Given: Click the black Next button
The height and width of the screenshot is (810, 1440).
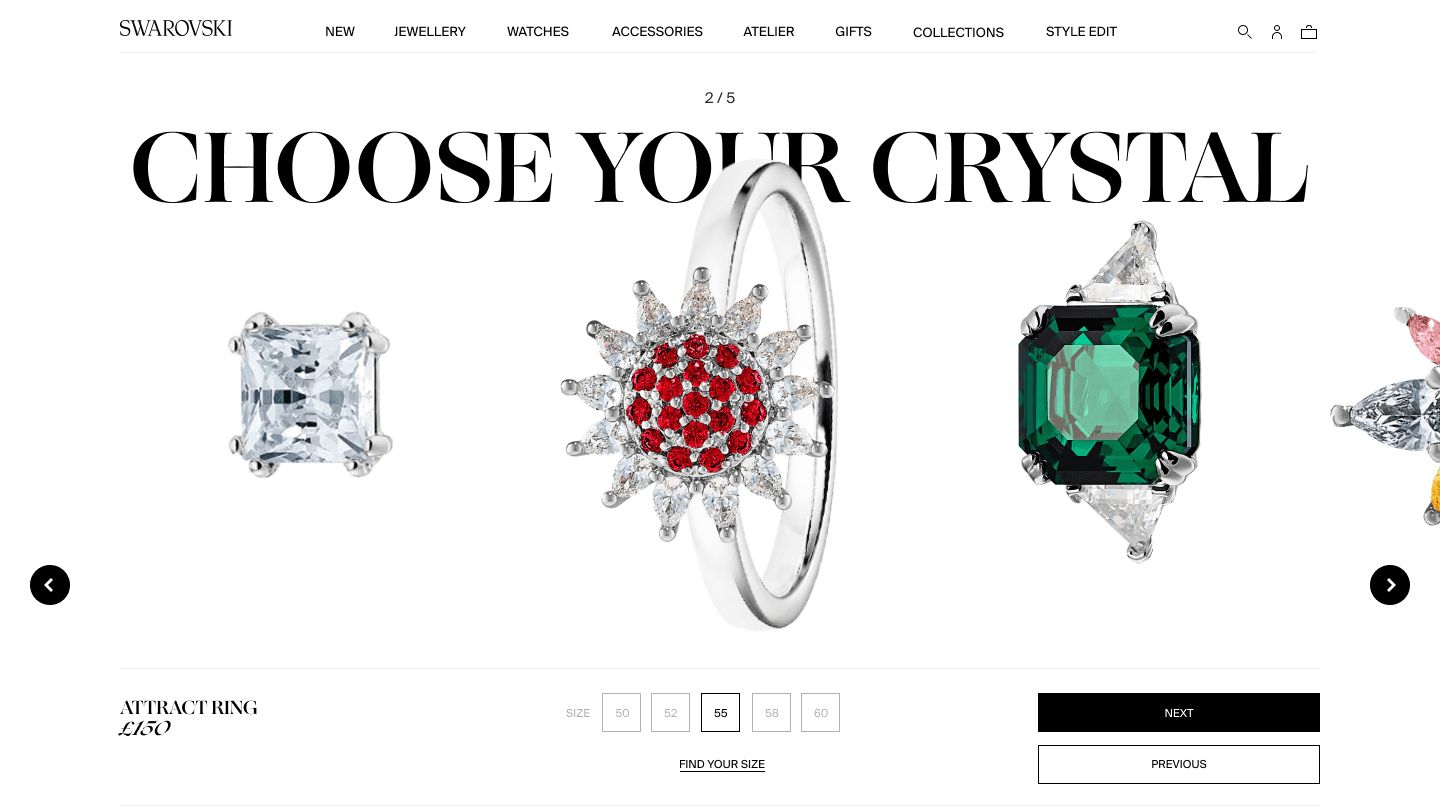Looking at the screenshot, I should point(1179,713).
